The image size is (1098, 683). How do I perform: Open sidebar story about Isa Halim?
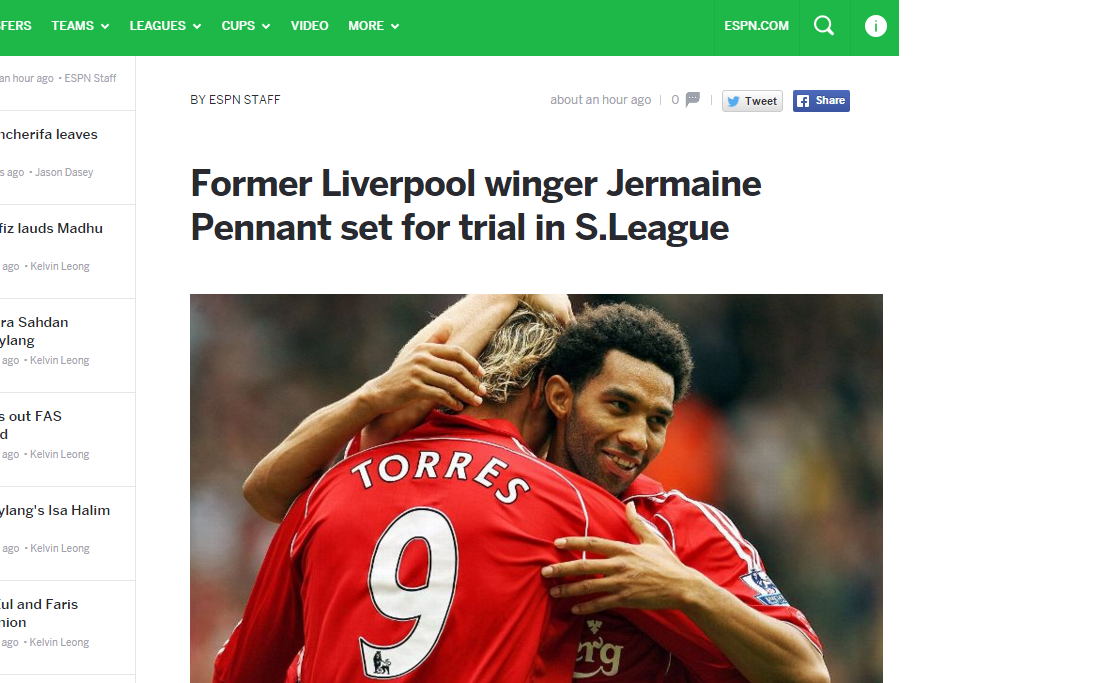click(x=55, y=510)
